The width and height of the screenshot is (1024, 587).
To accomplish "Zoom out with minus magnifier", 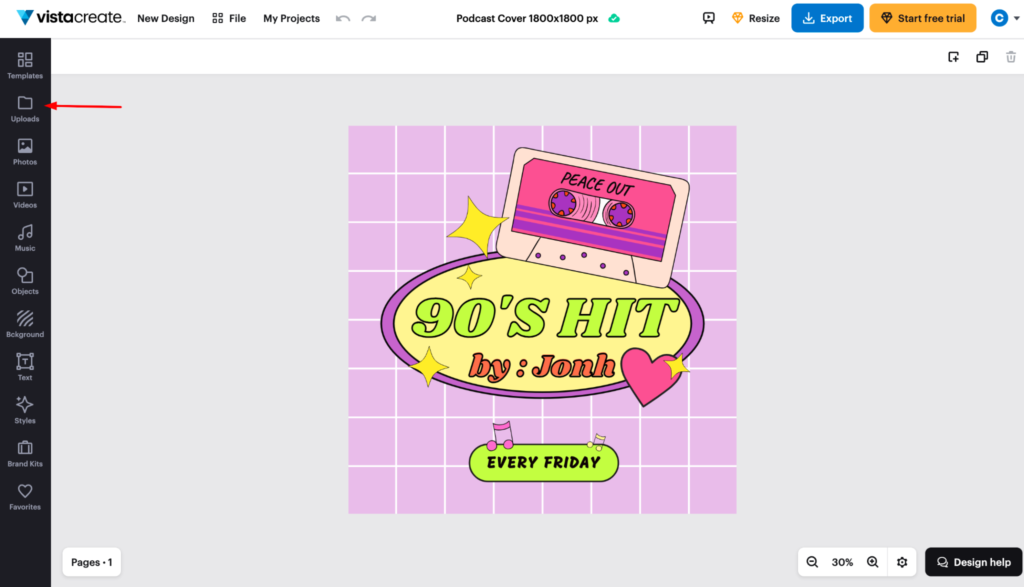I will tap(812, 562).
